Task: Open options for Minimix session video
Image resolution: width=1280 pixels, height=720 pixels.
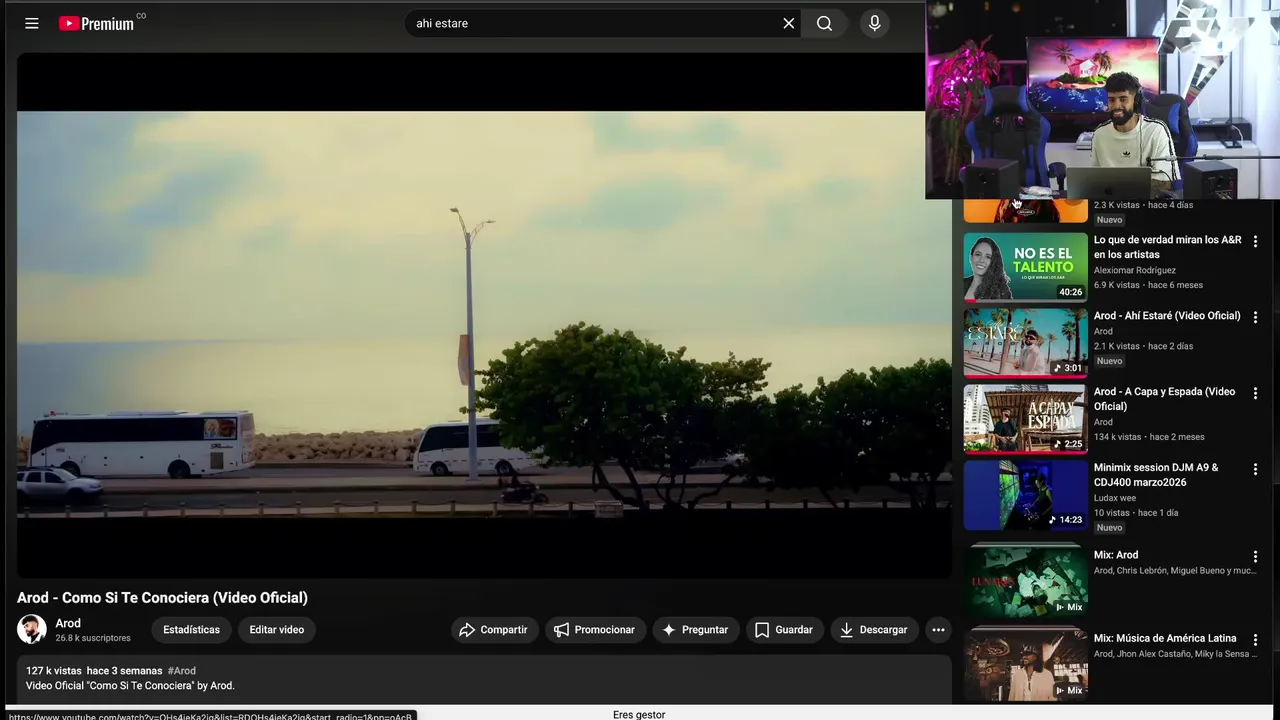Action: (x=1255, y=470)
